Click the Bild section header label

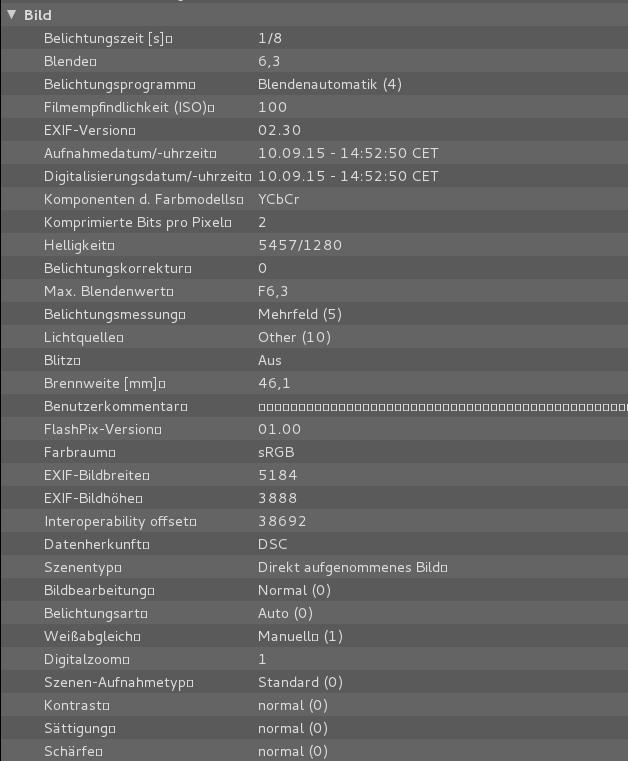pos(38,15)
